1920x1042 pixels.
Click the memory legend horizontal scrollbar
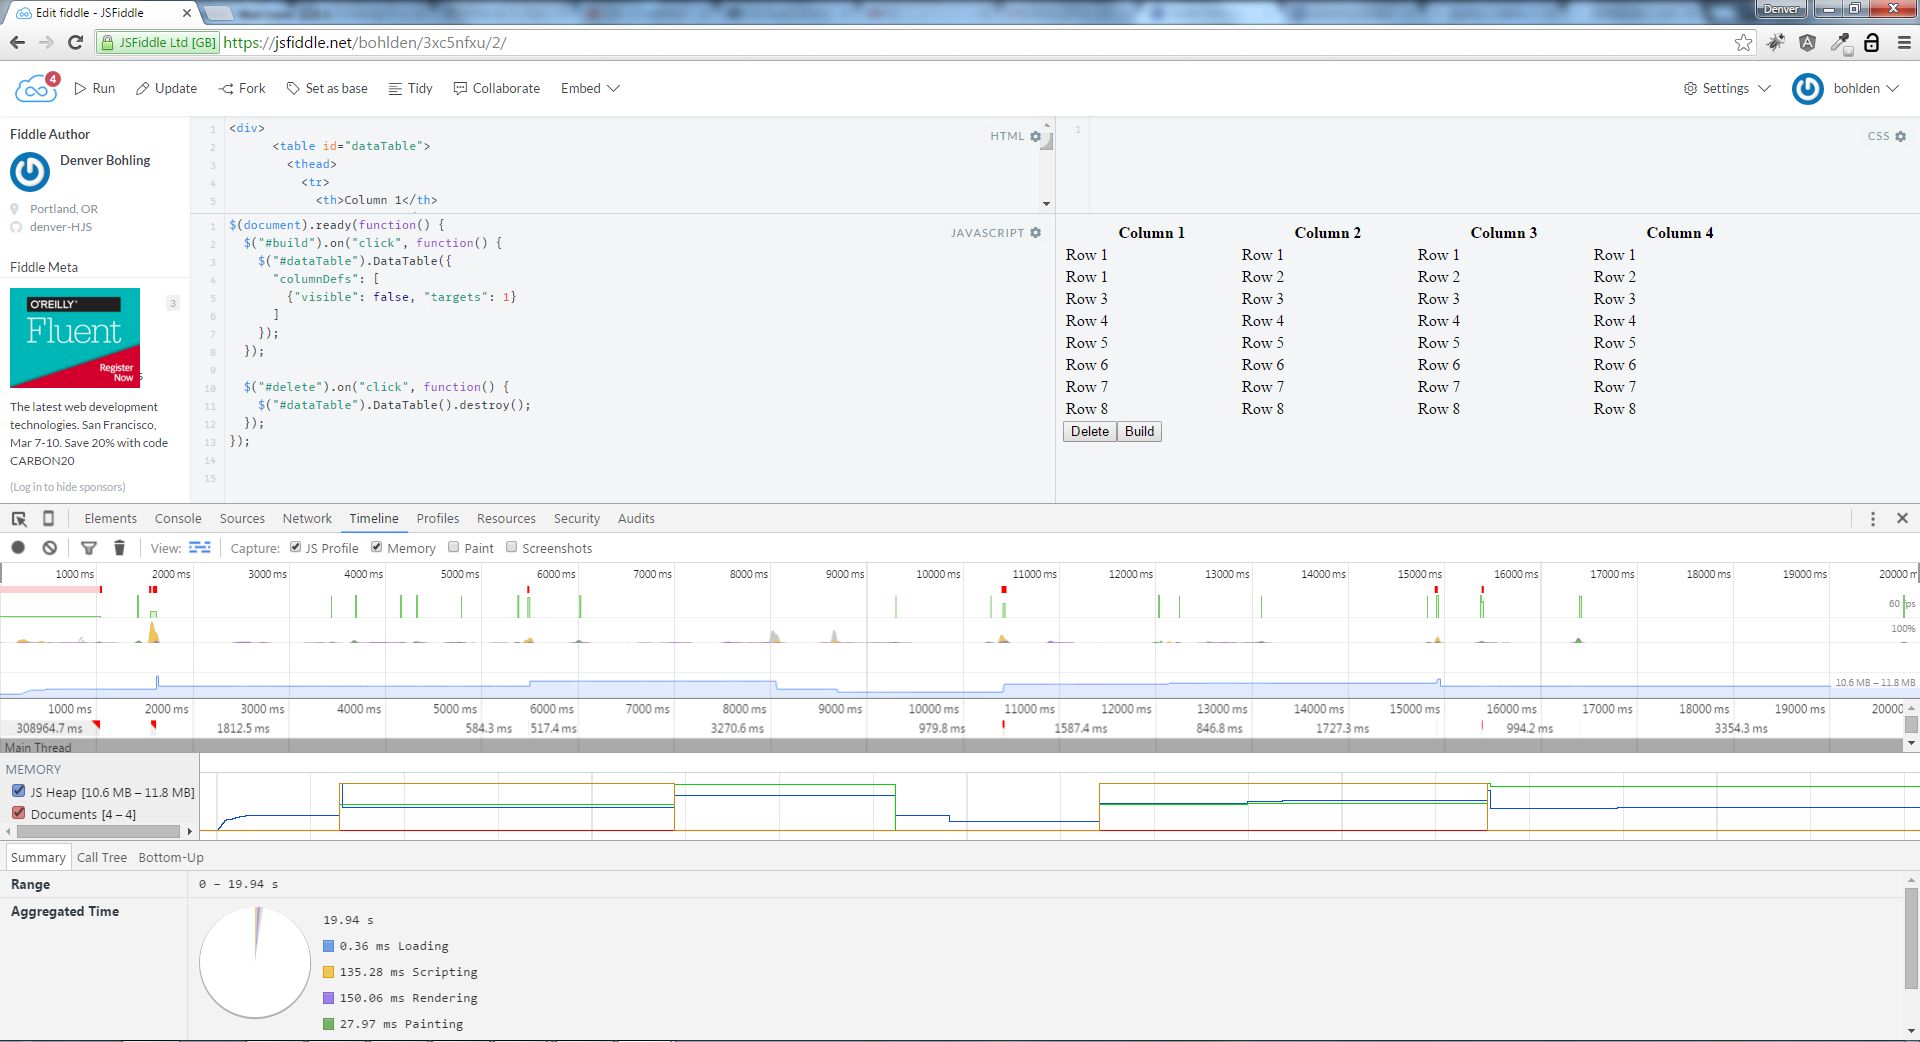(97, 831)
